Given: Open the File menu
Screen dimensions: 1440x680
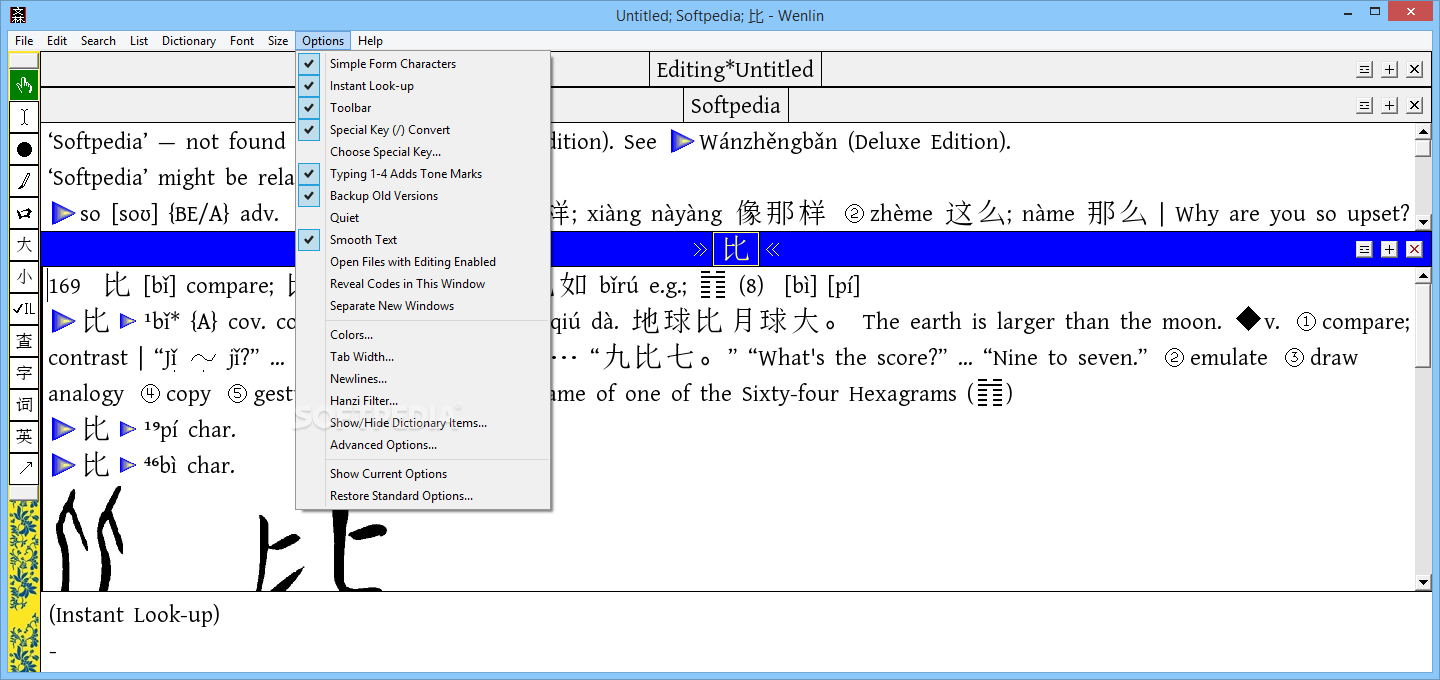Looking at the screenshot, I should (x=24, y=41).
